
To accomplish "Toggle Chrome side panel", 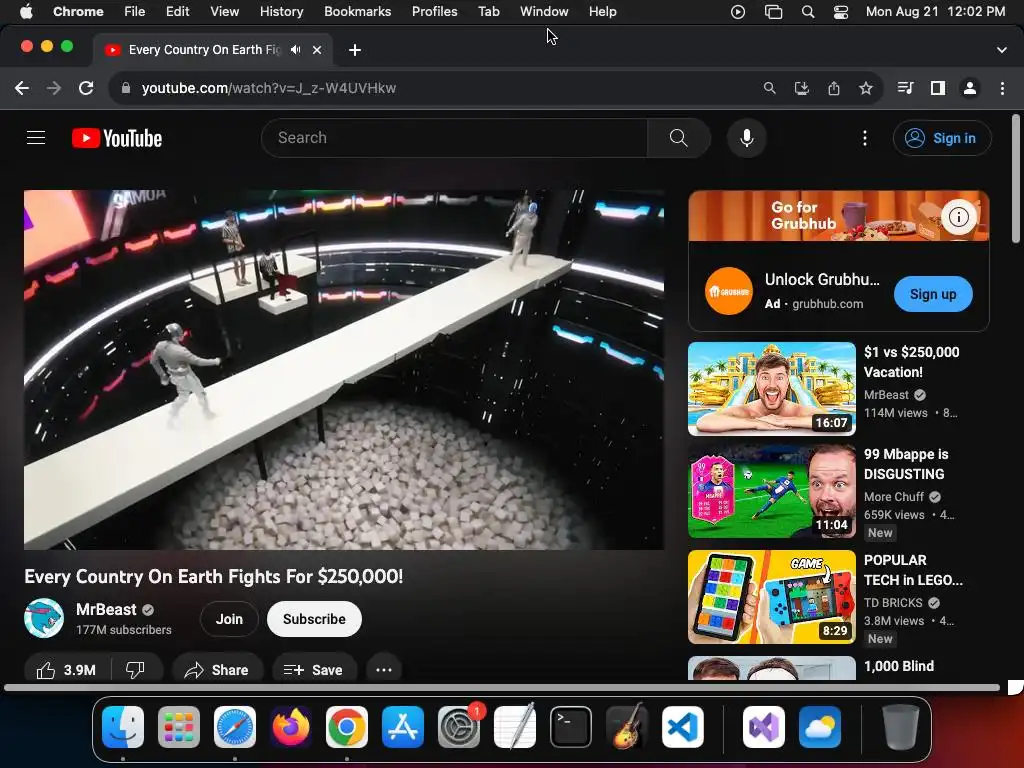I will [x=938, y=88].
